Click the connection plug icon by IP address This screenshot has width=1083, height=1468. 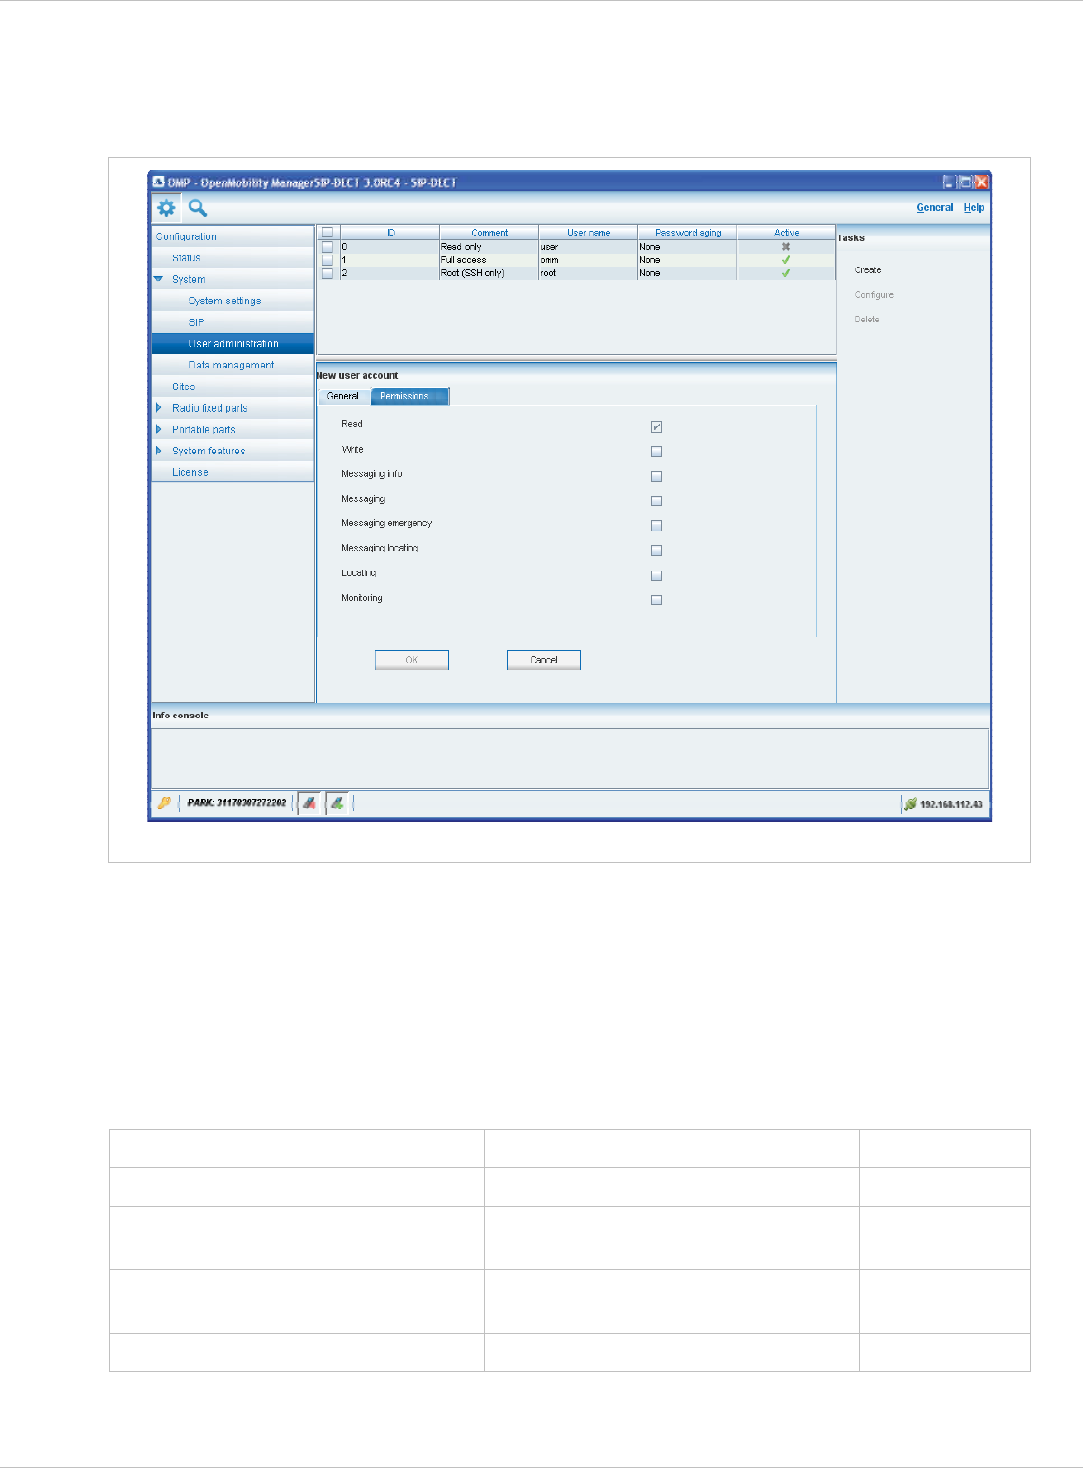tap(910, 803)
